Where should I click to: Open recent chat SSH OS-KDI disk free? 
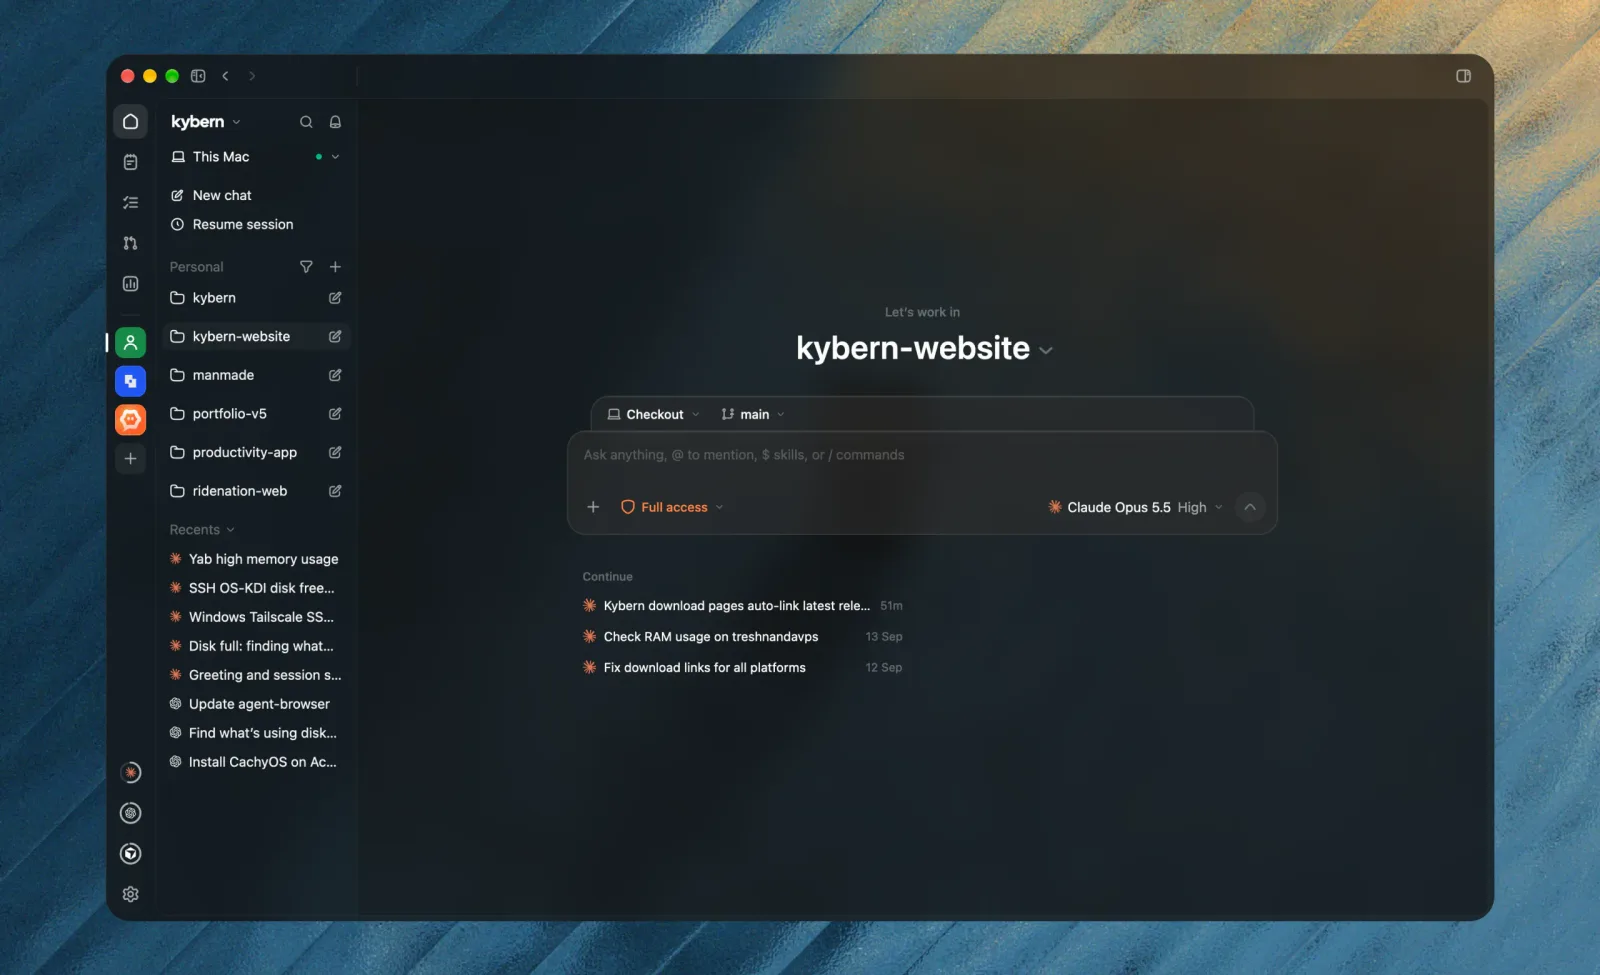[256, 588]
